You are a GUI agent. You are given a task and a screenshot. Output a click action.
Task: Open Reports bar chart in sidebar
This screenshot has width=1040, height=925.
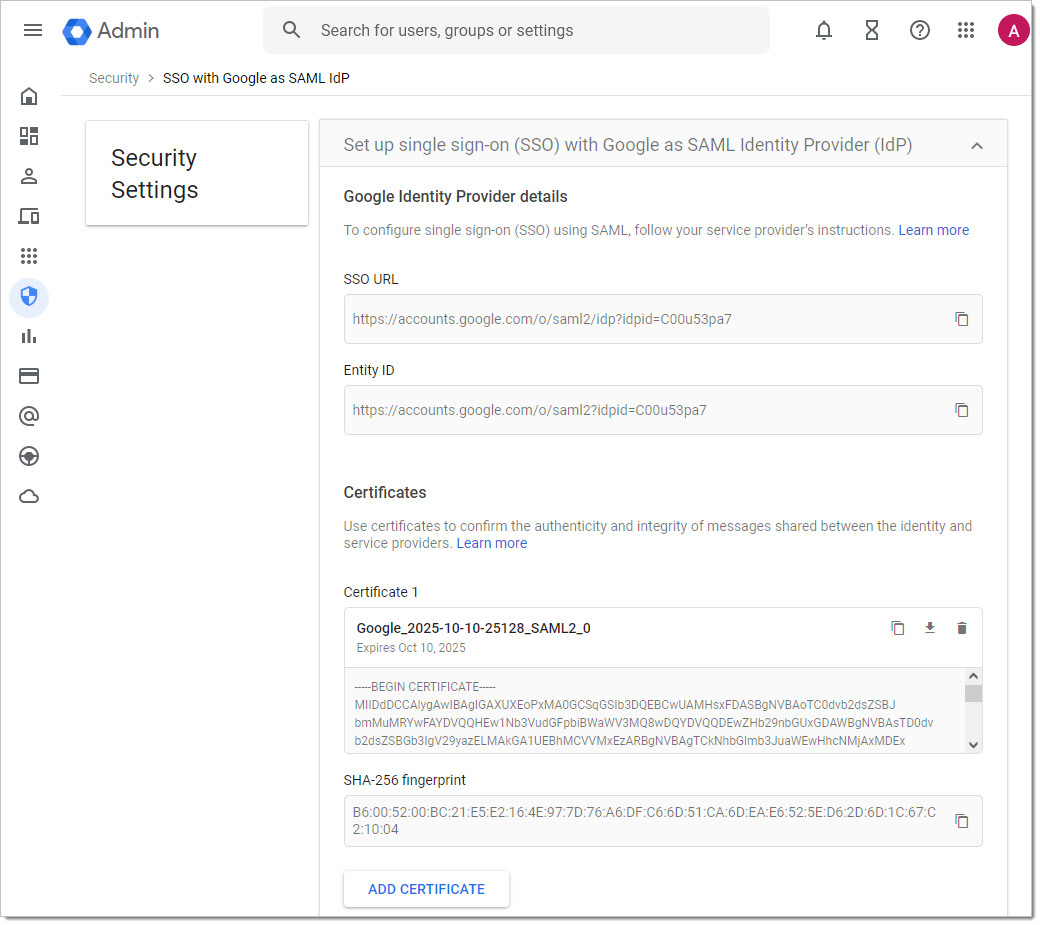(x=29, y=336)
